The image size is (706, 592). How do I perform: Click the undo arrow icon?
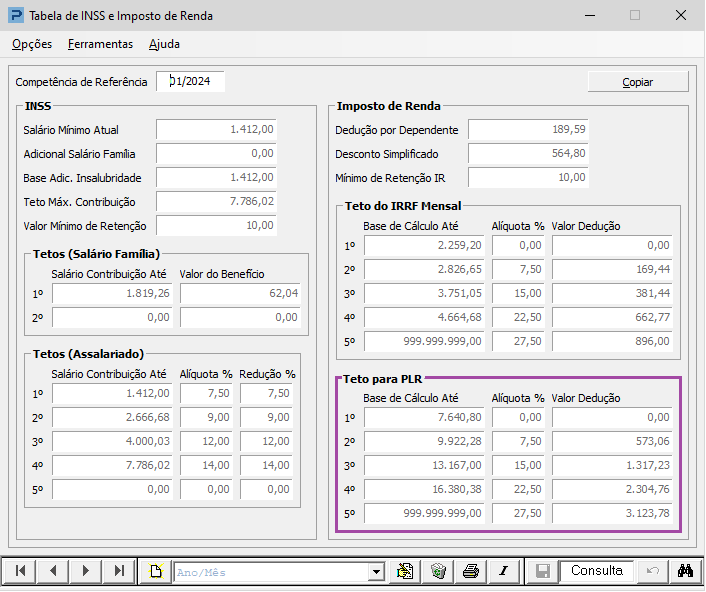652,571
